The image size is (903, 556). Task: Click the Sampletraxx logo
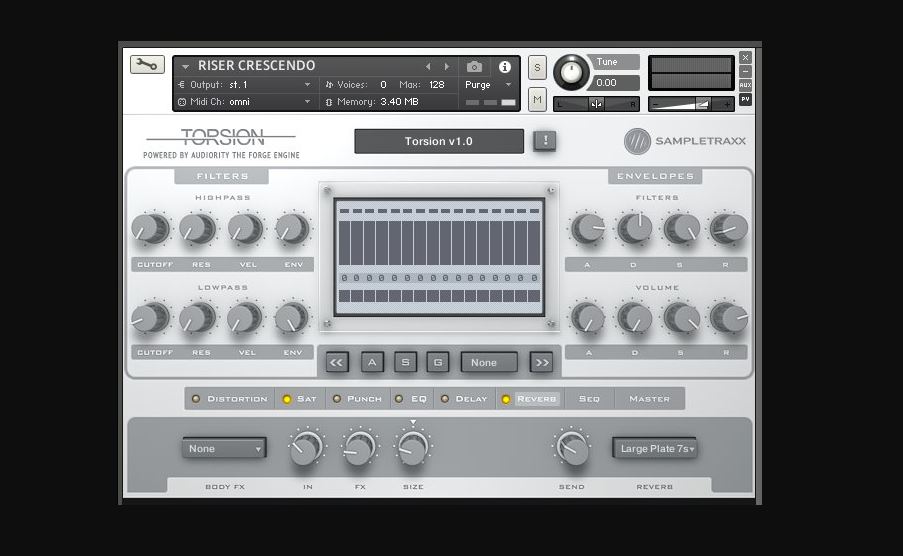click(x=685, y=141)
